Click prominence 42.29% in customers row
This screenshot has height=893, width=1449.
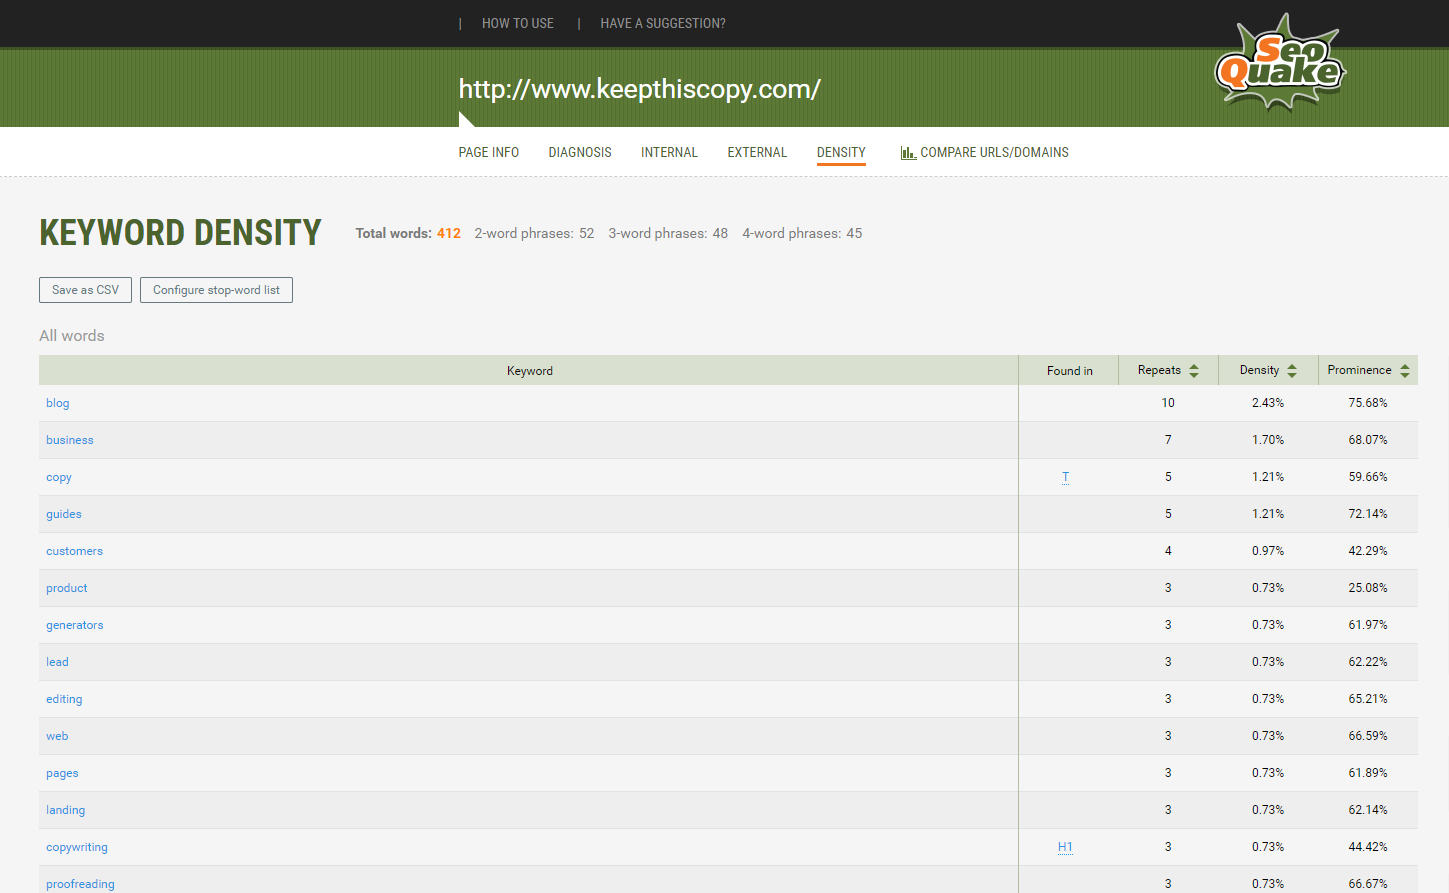click(x=1368, y=551)
